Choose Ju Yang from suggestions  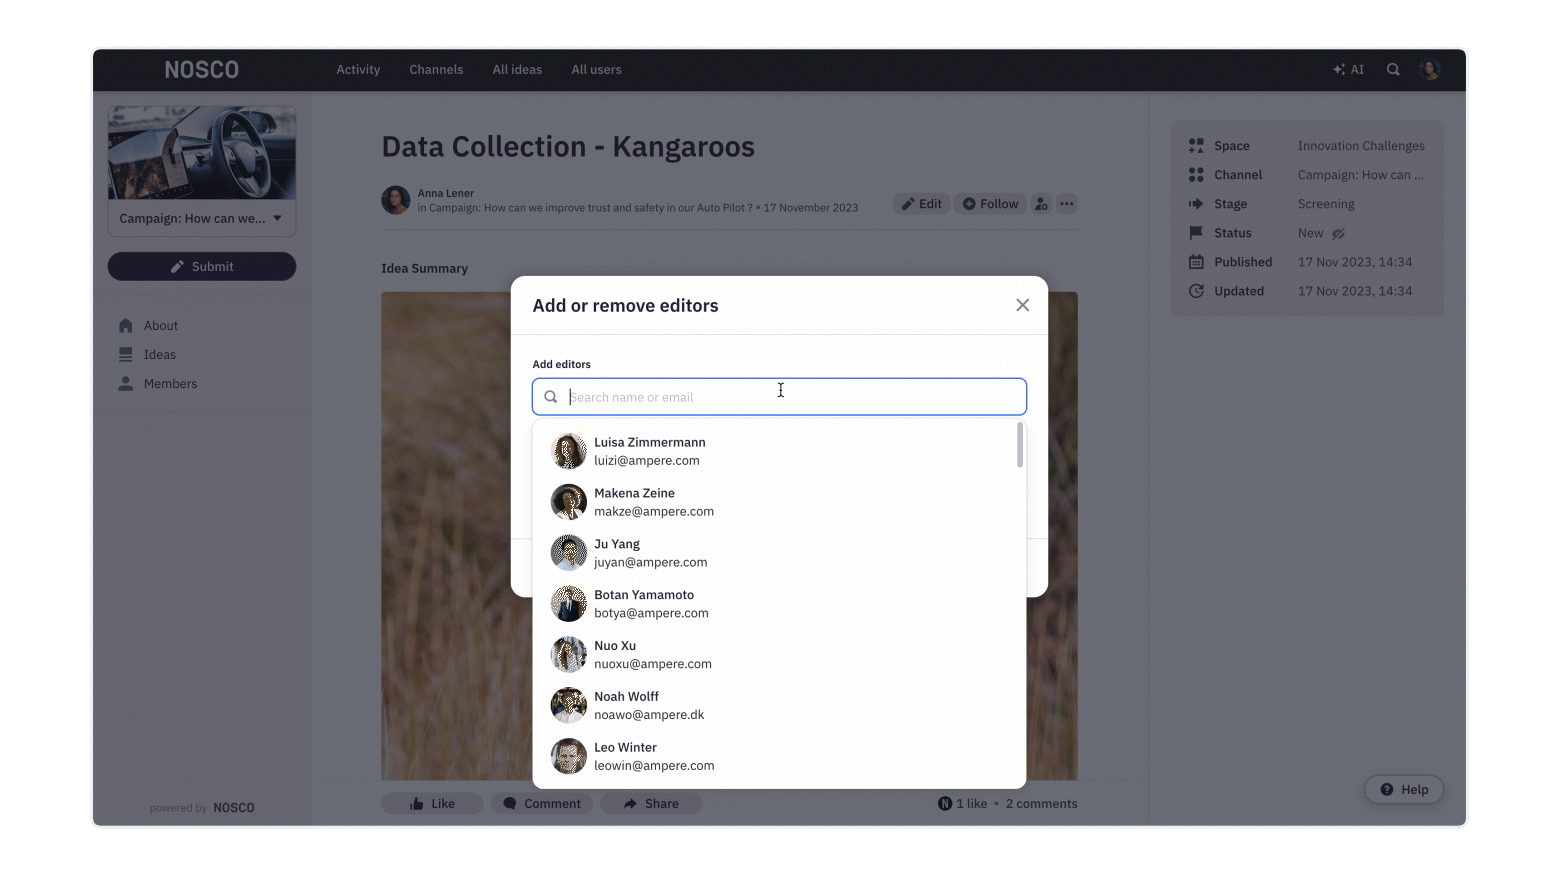pyautogui.click(x=779, y=553)
